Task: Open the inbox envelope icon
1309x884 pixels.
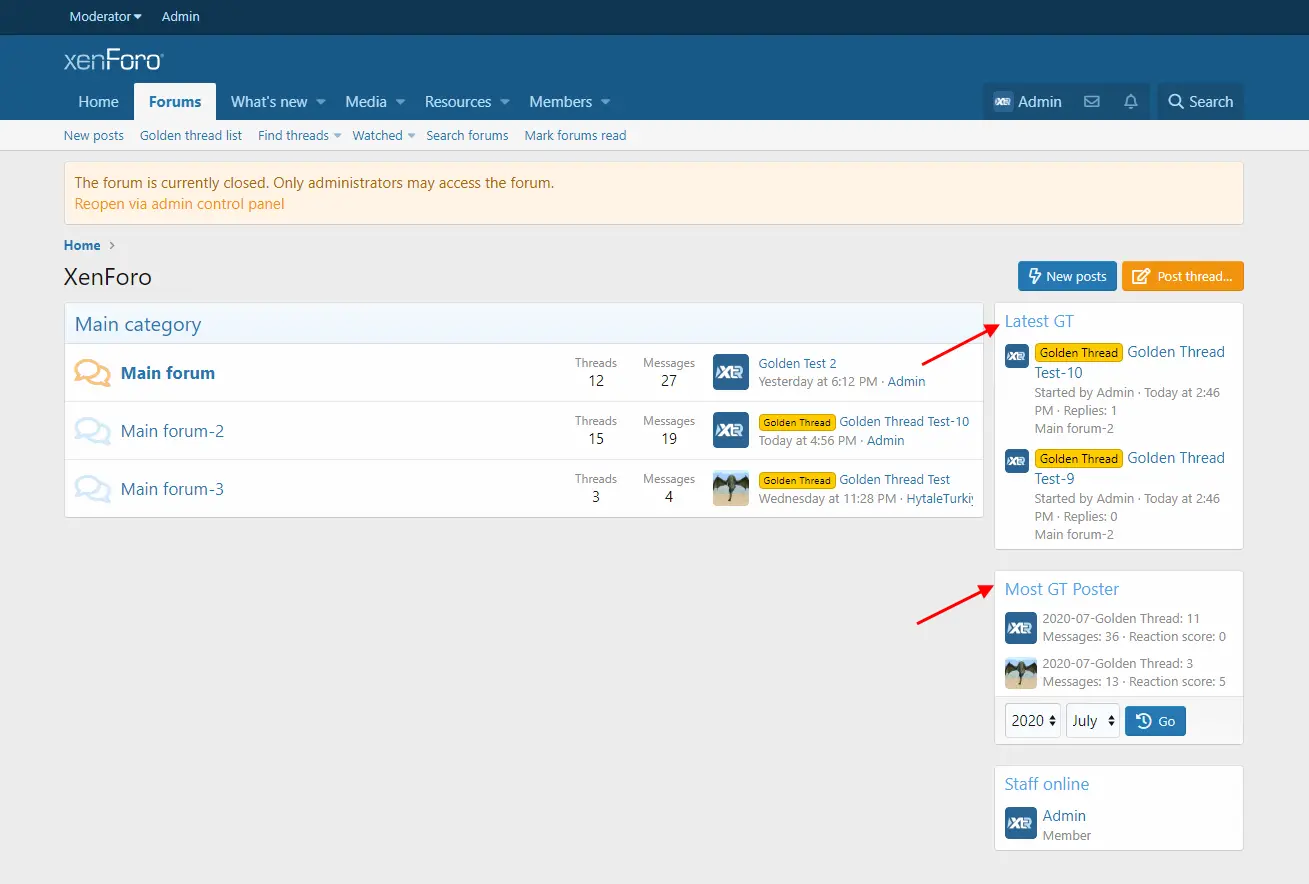Action: pos(1092,102)
